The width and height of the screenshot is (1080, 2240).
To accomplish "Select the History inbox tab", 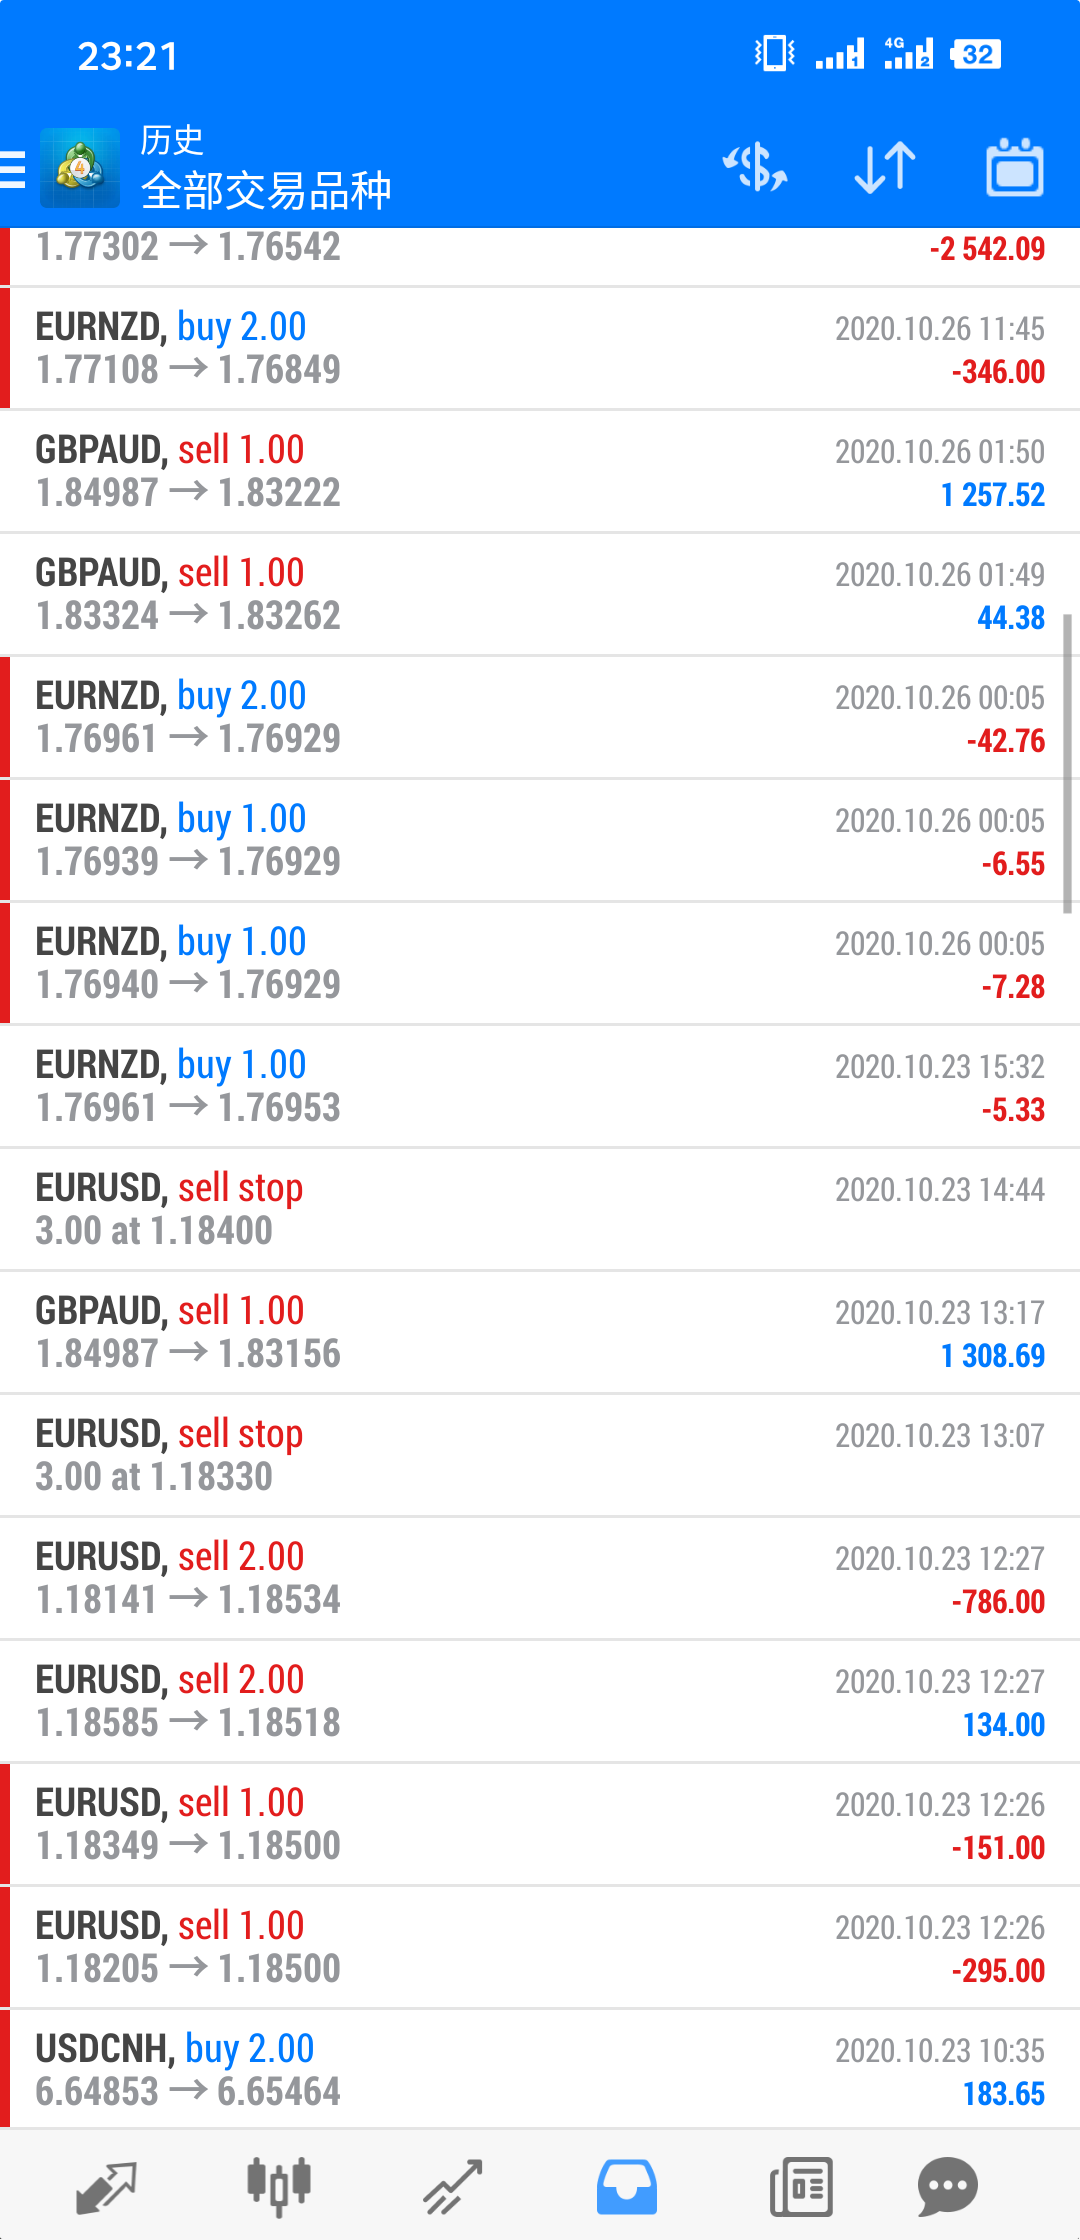I will 627,2187.
